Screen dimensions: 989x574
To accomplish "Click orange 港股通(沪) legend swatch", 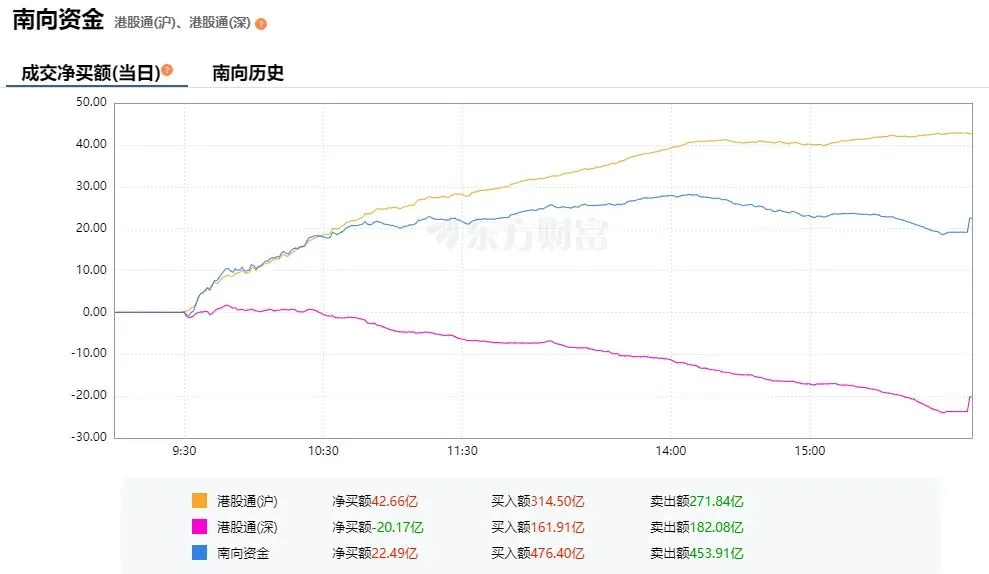I will (x=199, y=500).
